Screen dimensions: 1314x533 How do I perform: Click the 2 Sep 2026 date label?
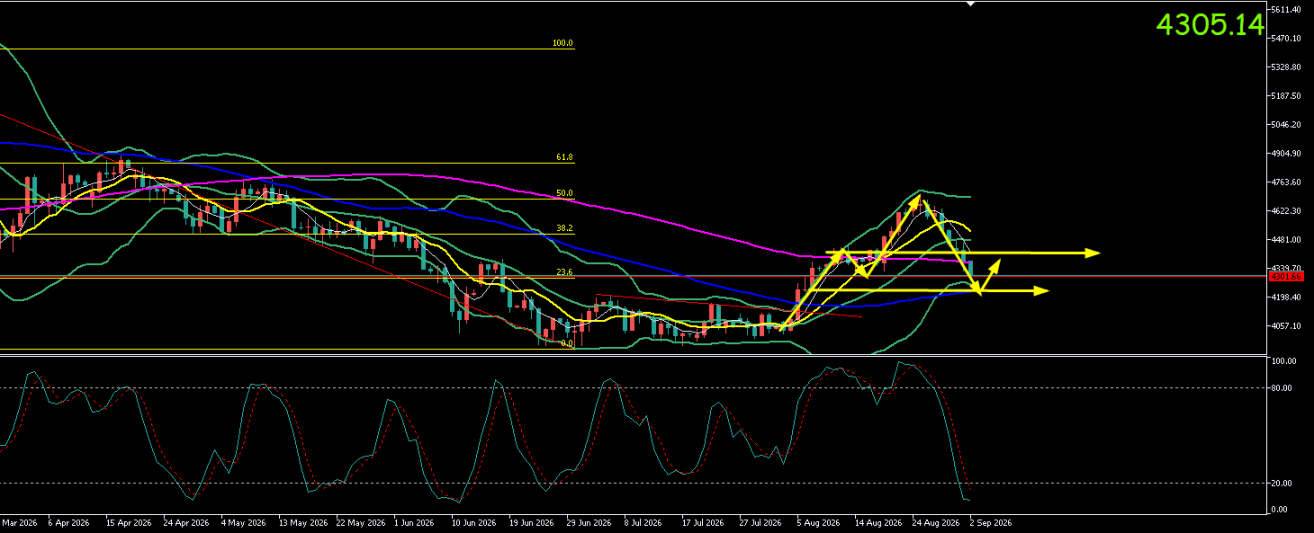(991, 522)
